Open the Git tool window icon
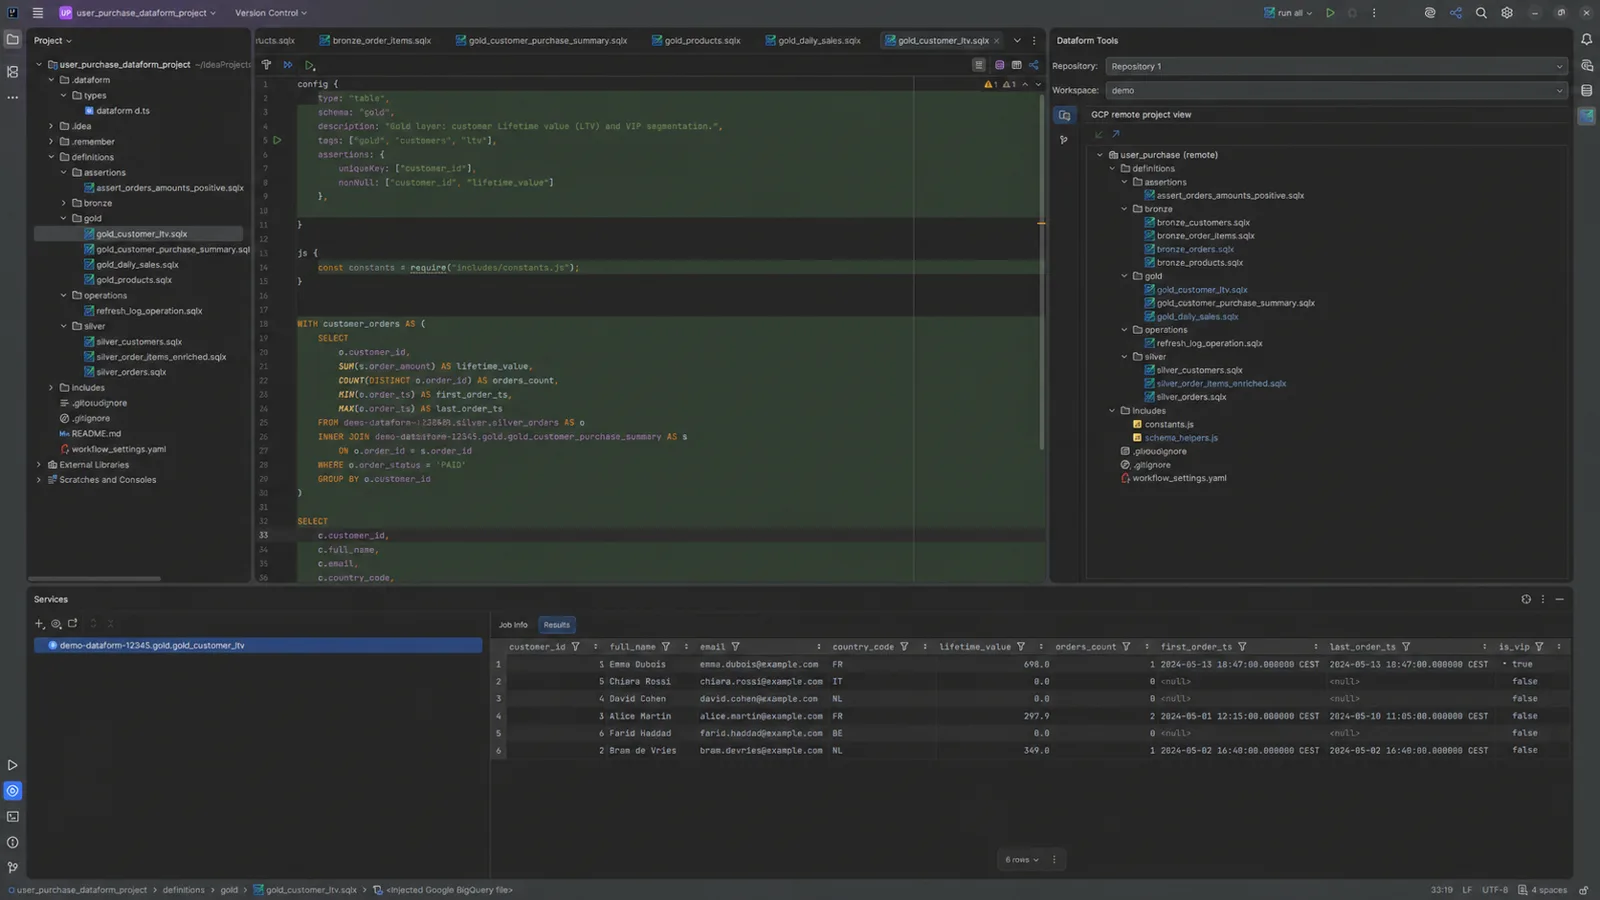This screenshot has width=1600, height=900. 12,868
